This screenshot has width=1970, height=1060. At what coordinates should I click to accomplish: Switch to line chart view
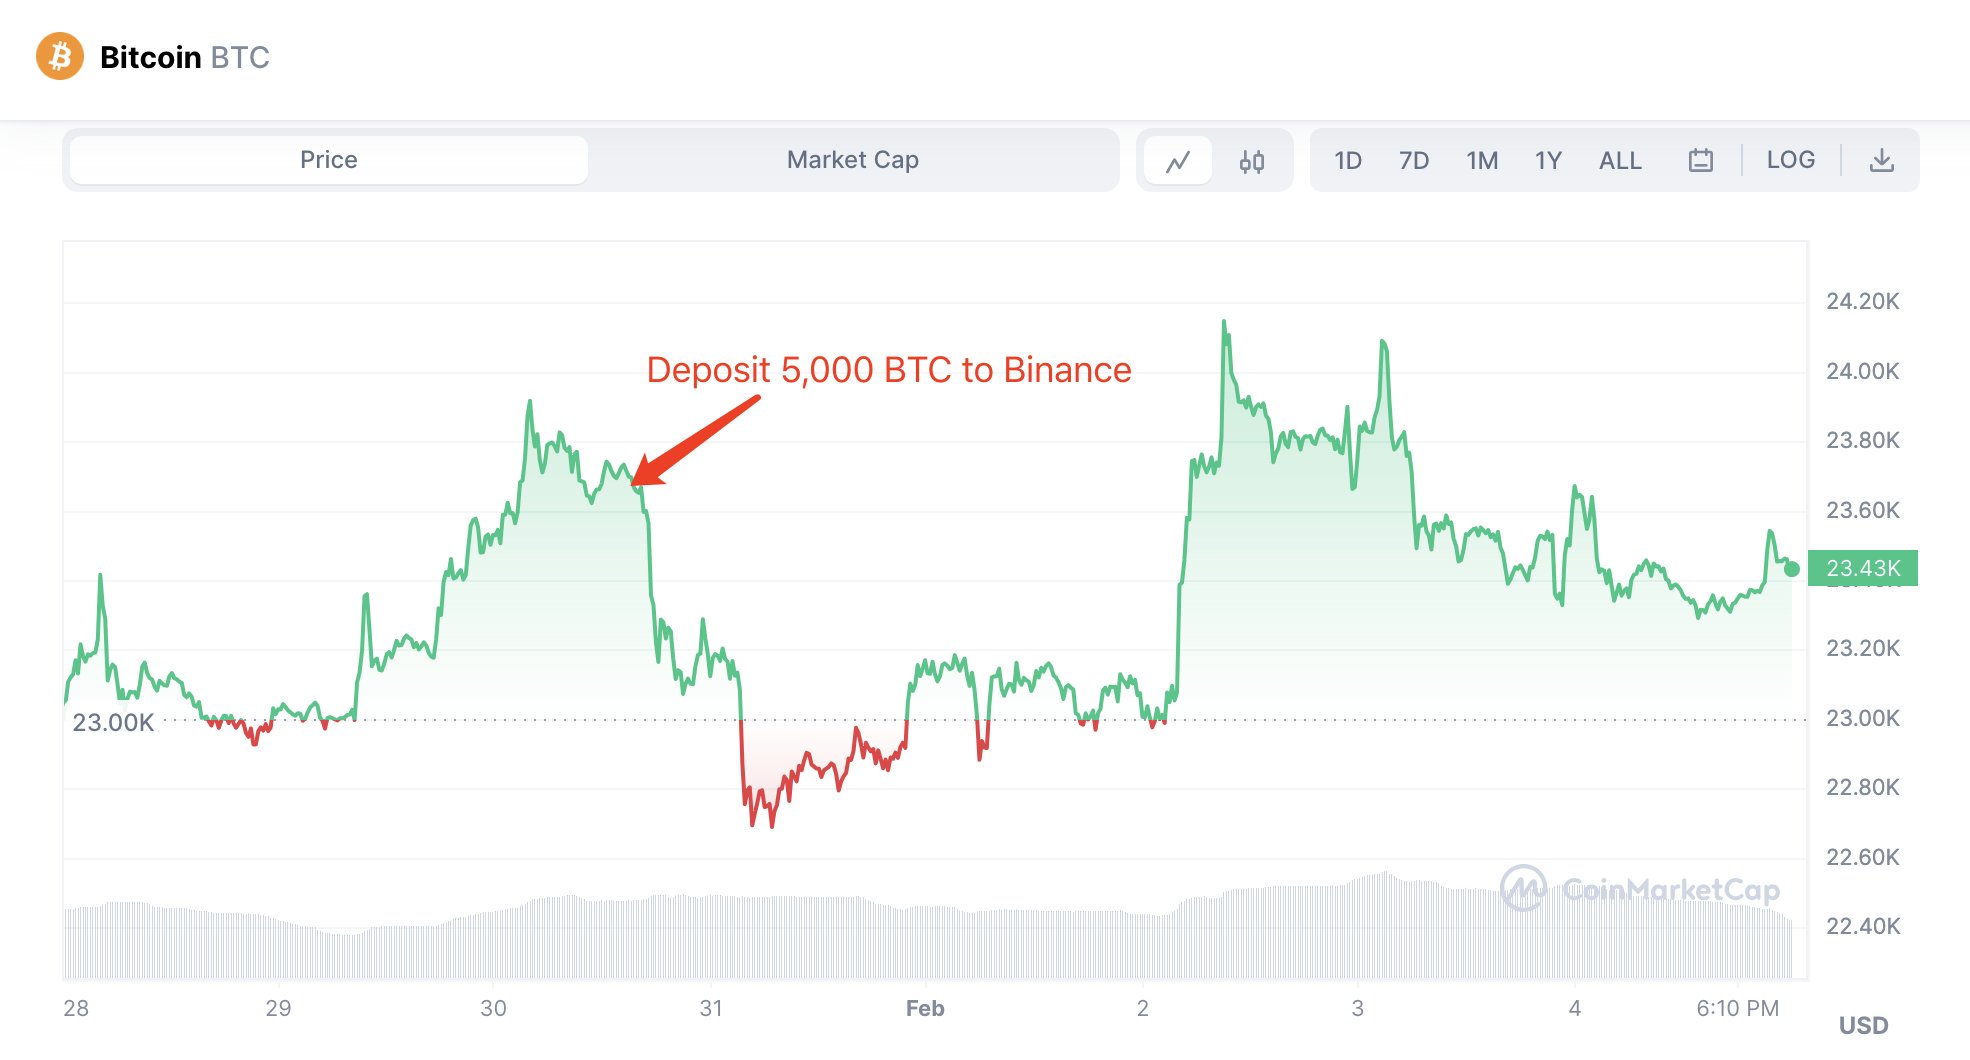tap(1178, 161)
